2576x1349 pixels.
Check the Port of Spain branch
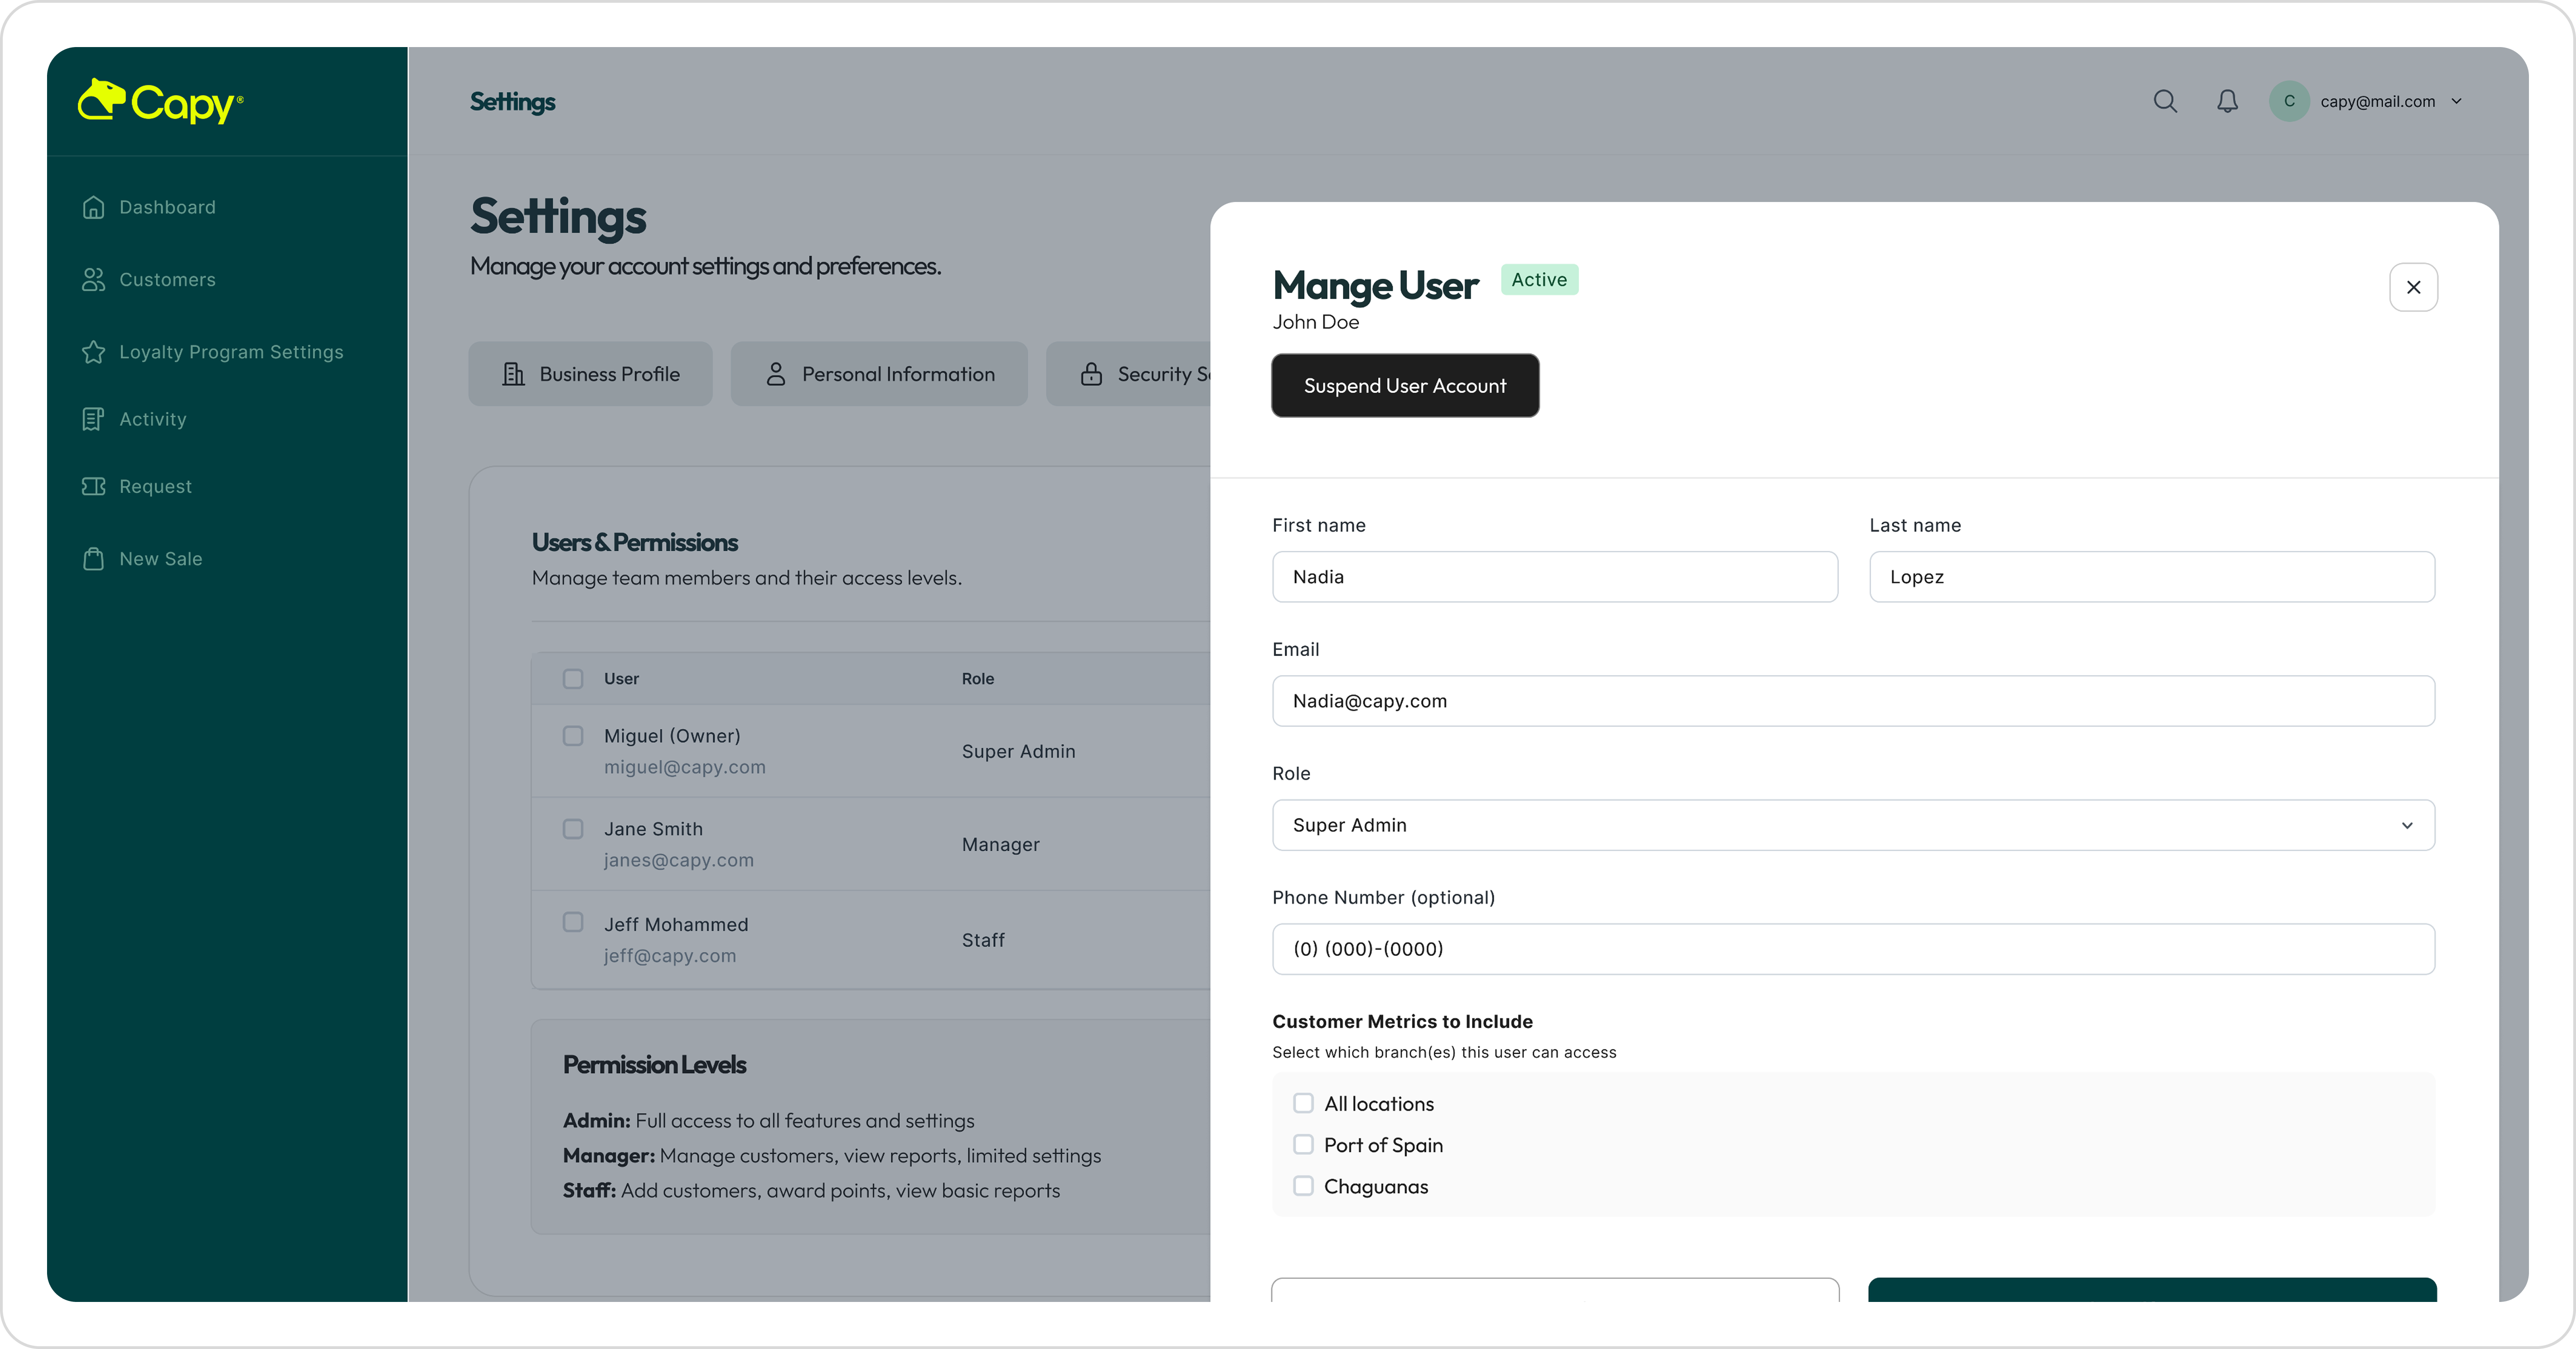click(x=1303, y=1144)
